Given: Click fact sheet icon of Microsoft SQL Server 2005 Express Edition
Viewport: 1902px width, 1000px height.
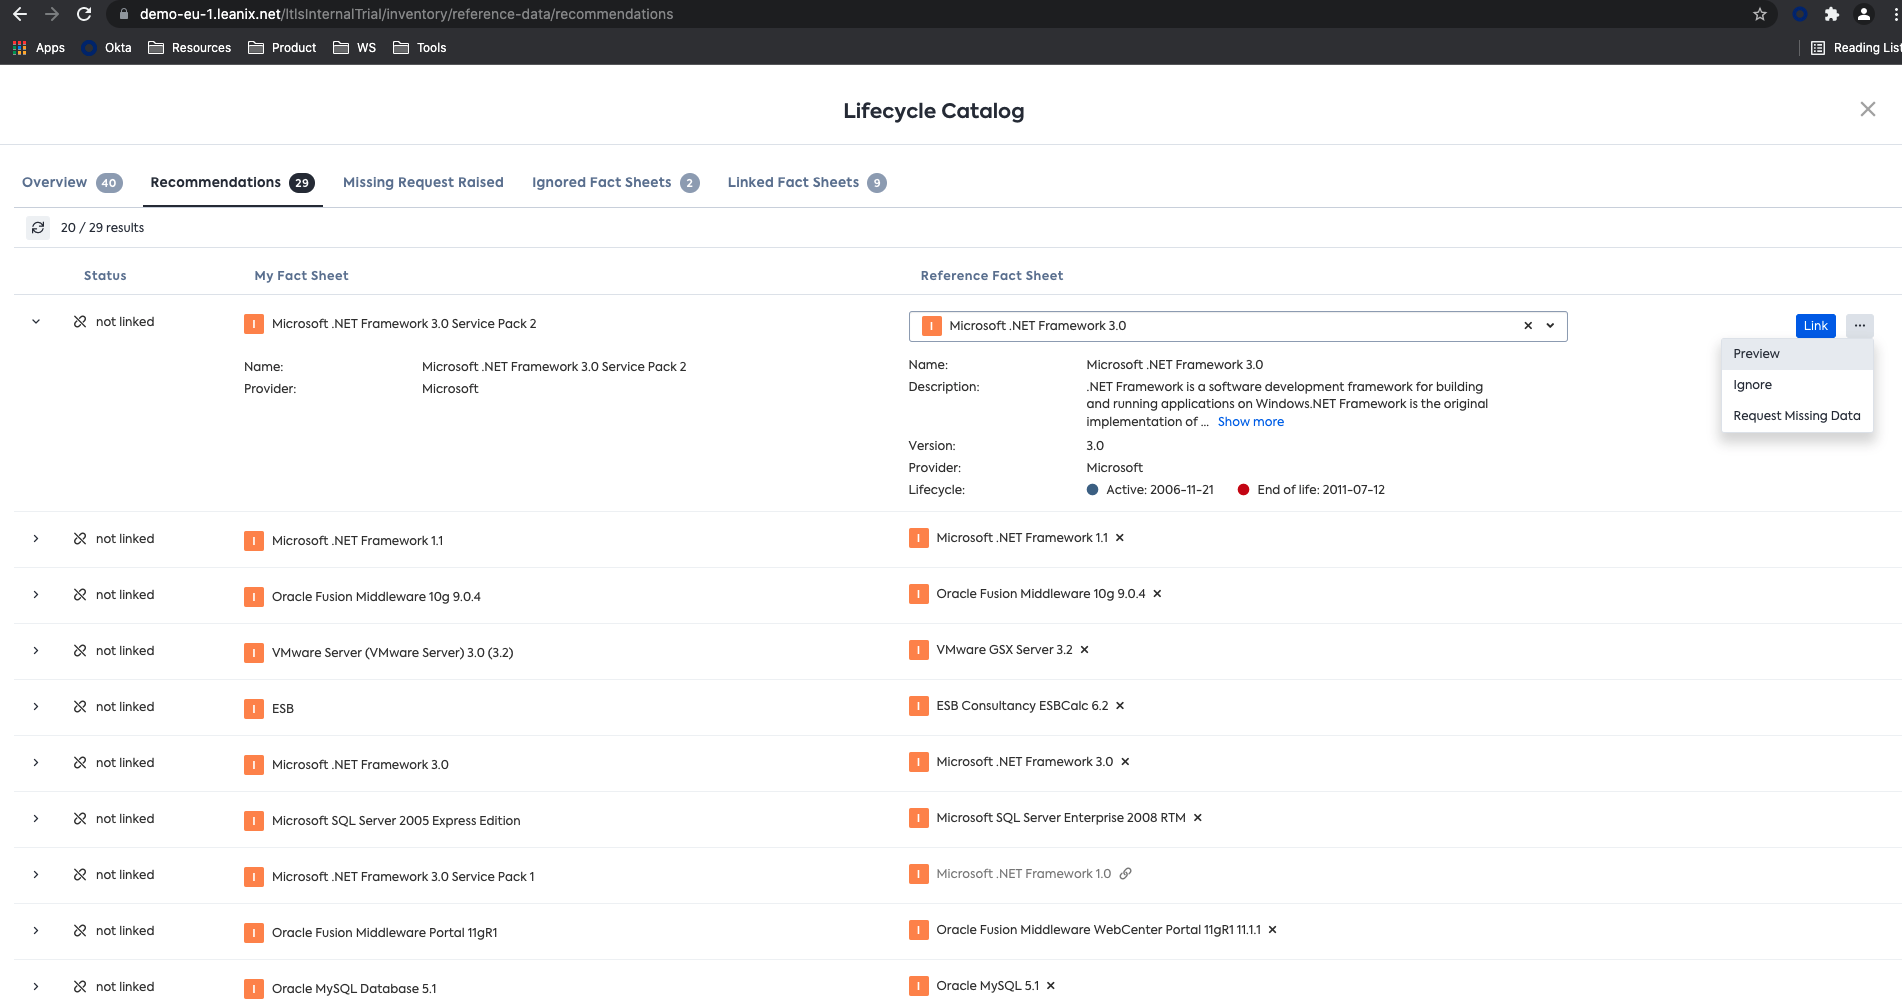Looking at the screenshot, I should click(254, 821).
